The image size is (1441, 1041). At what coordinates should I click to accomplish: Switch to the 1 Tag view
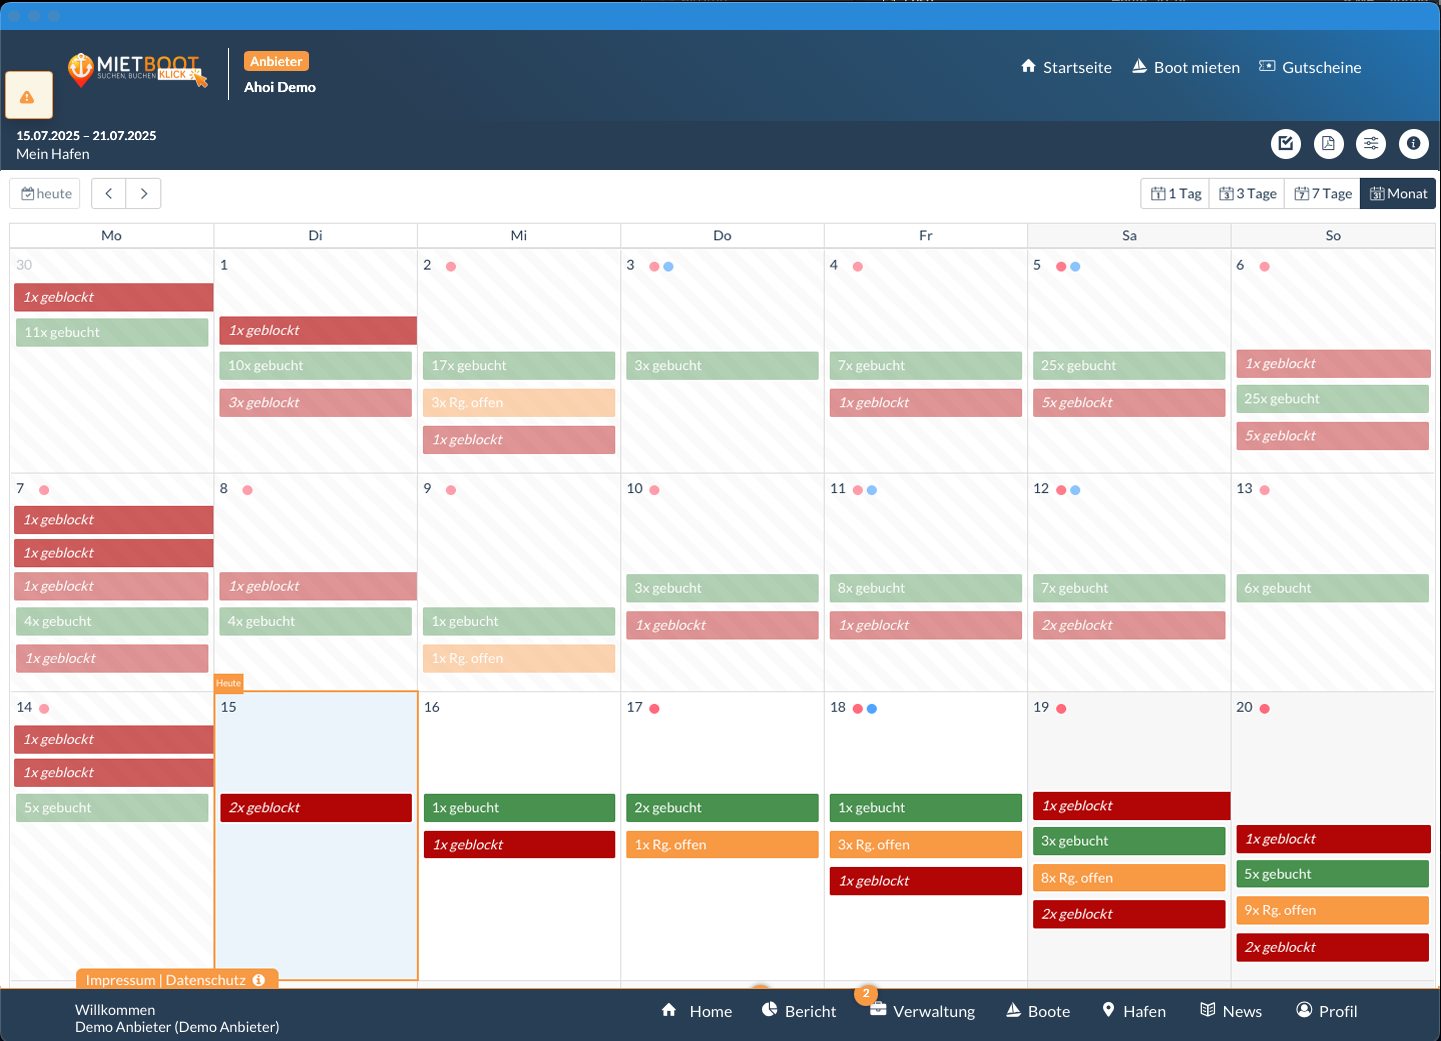[1176, 194]
